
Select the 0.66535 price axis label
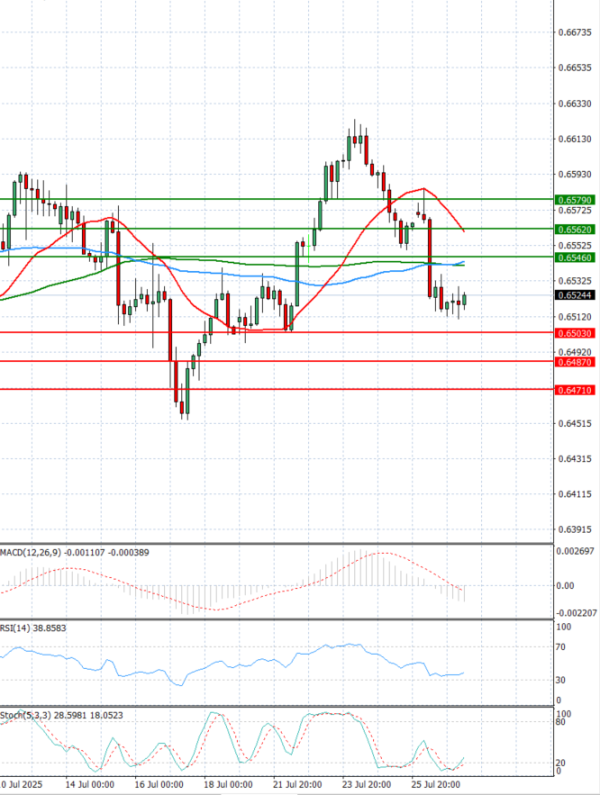(x=575, y=67)
